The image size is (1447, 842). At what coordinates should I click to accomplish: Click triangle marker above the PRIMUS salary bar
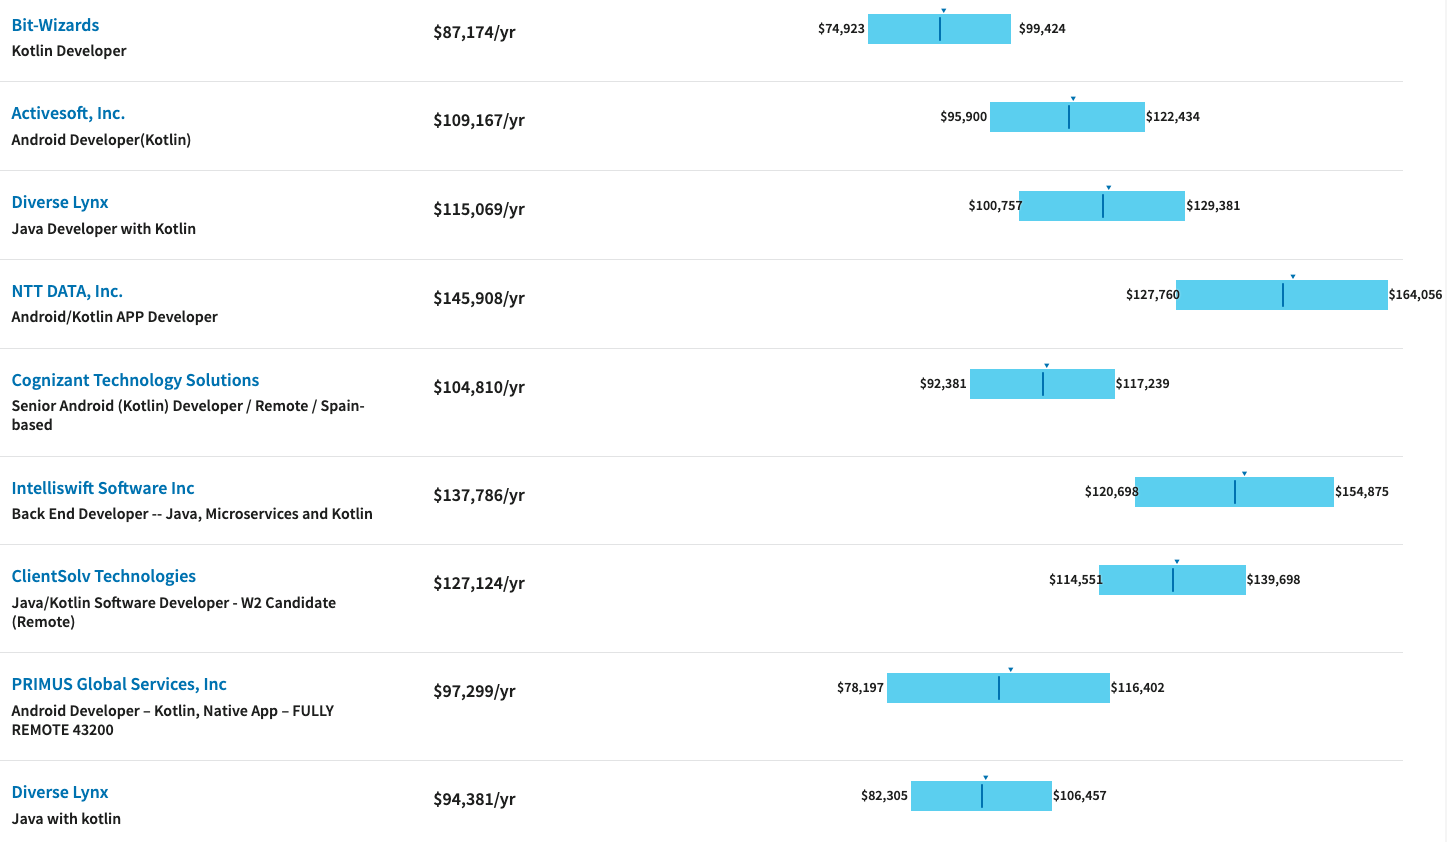1011,670
